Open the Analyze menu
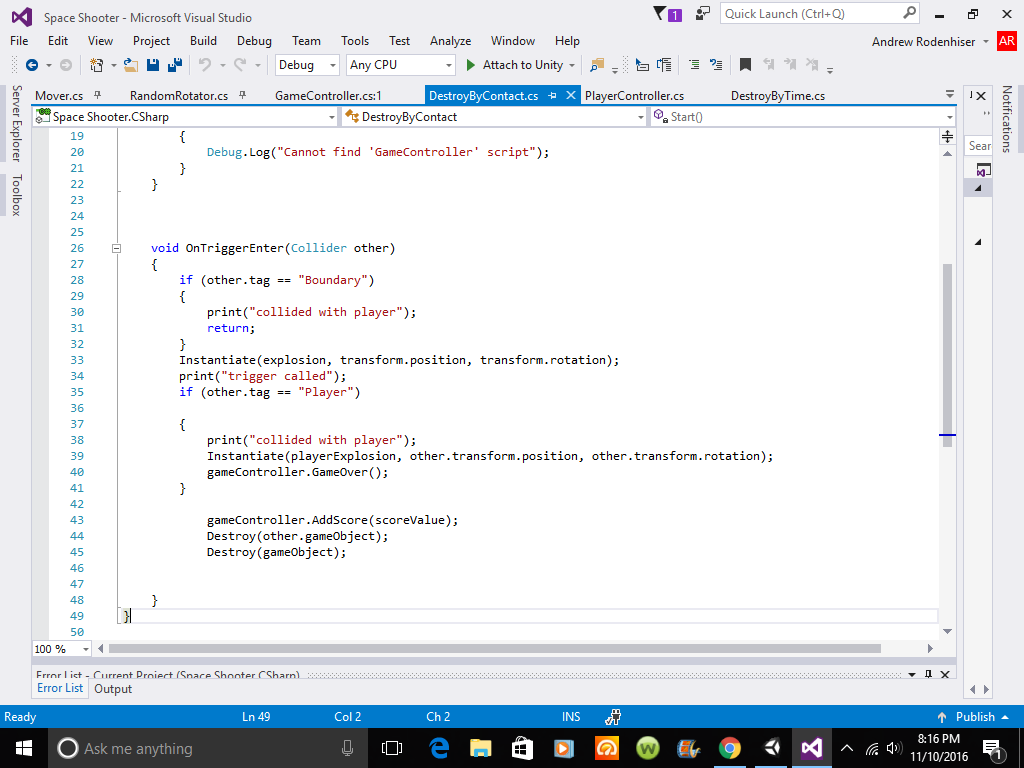 450,41
